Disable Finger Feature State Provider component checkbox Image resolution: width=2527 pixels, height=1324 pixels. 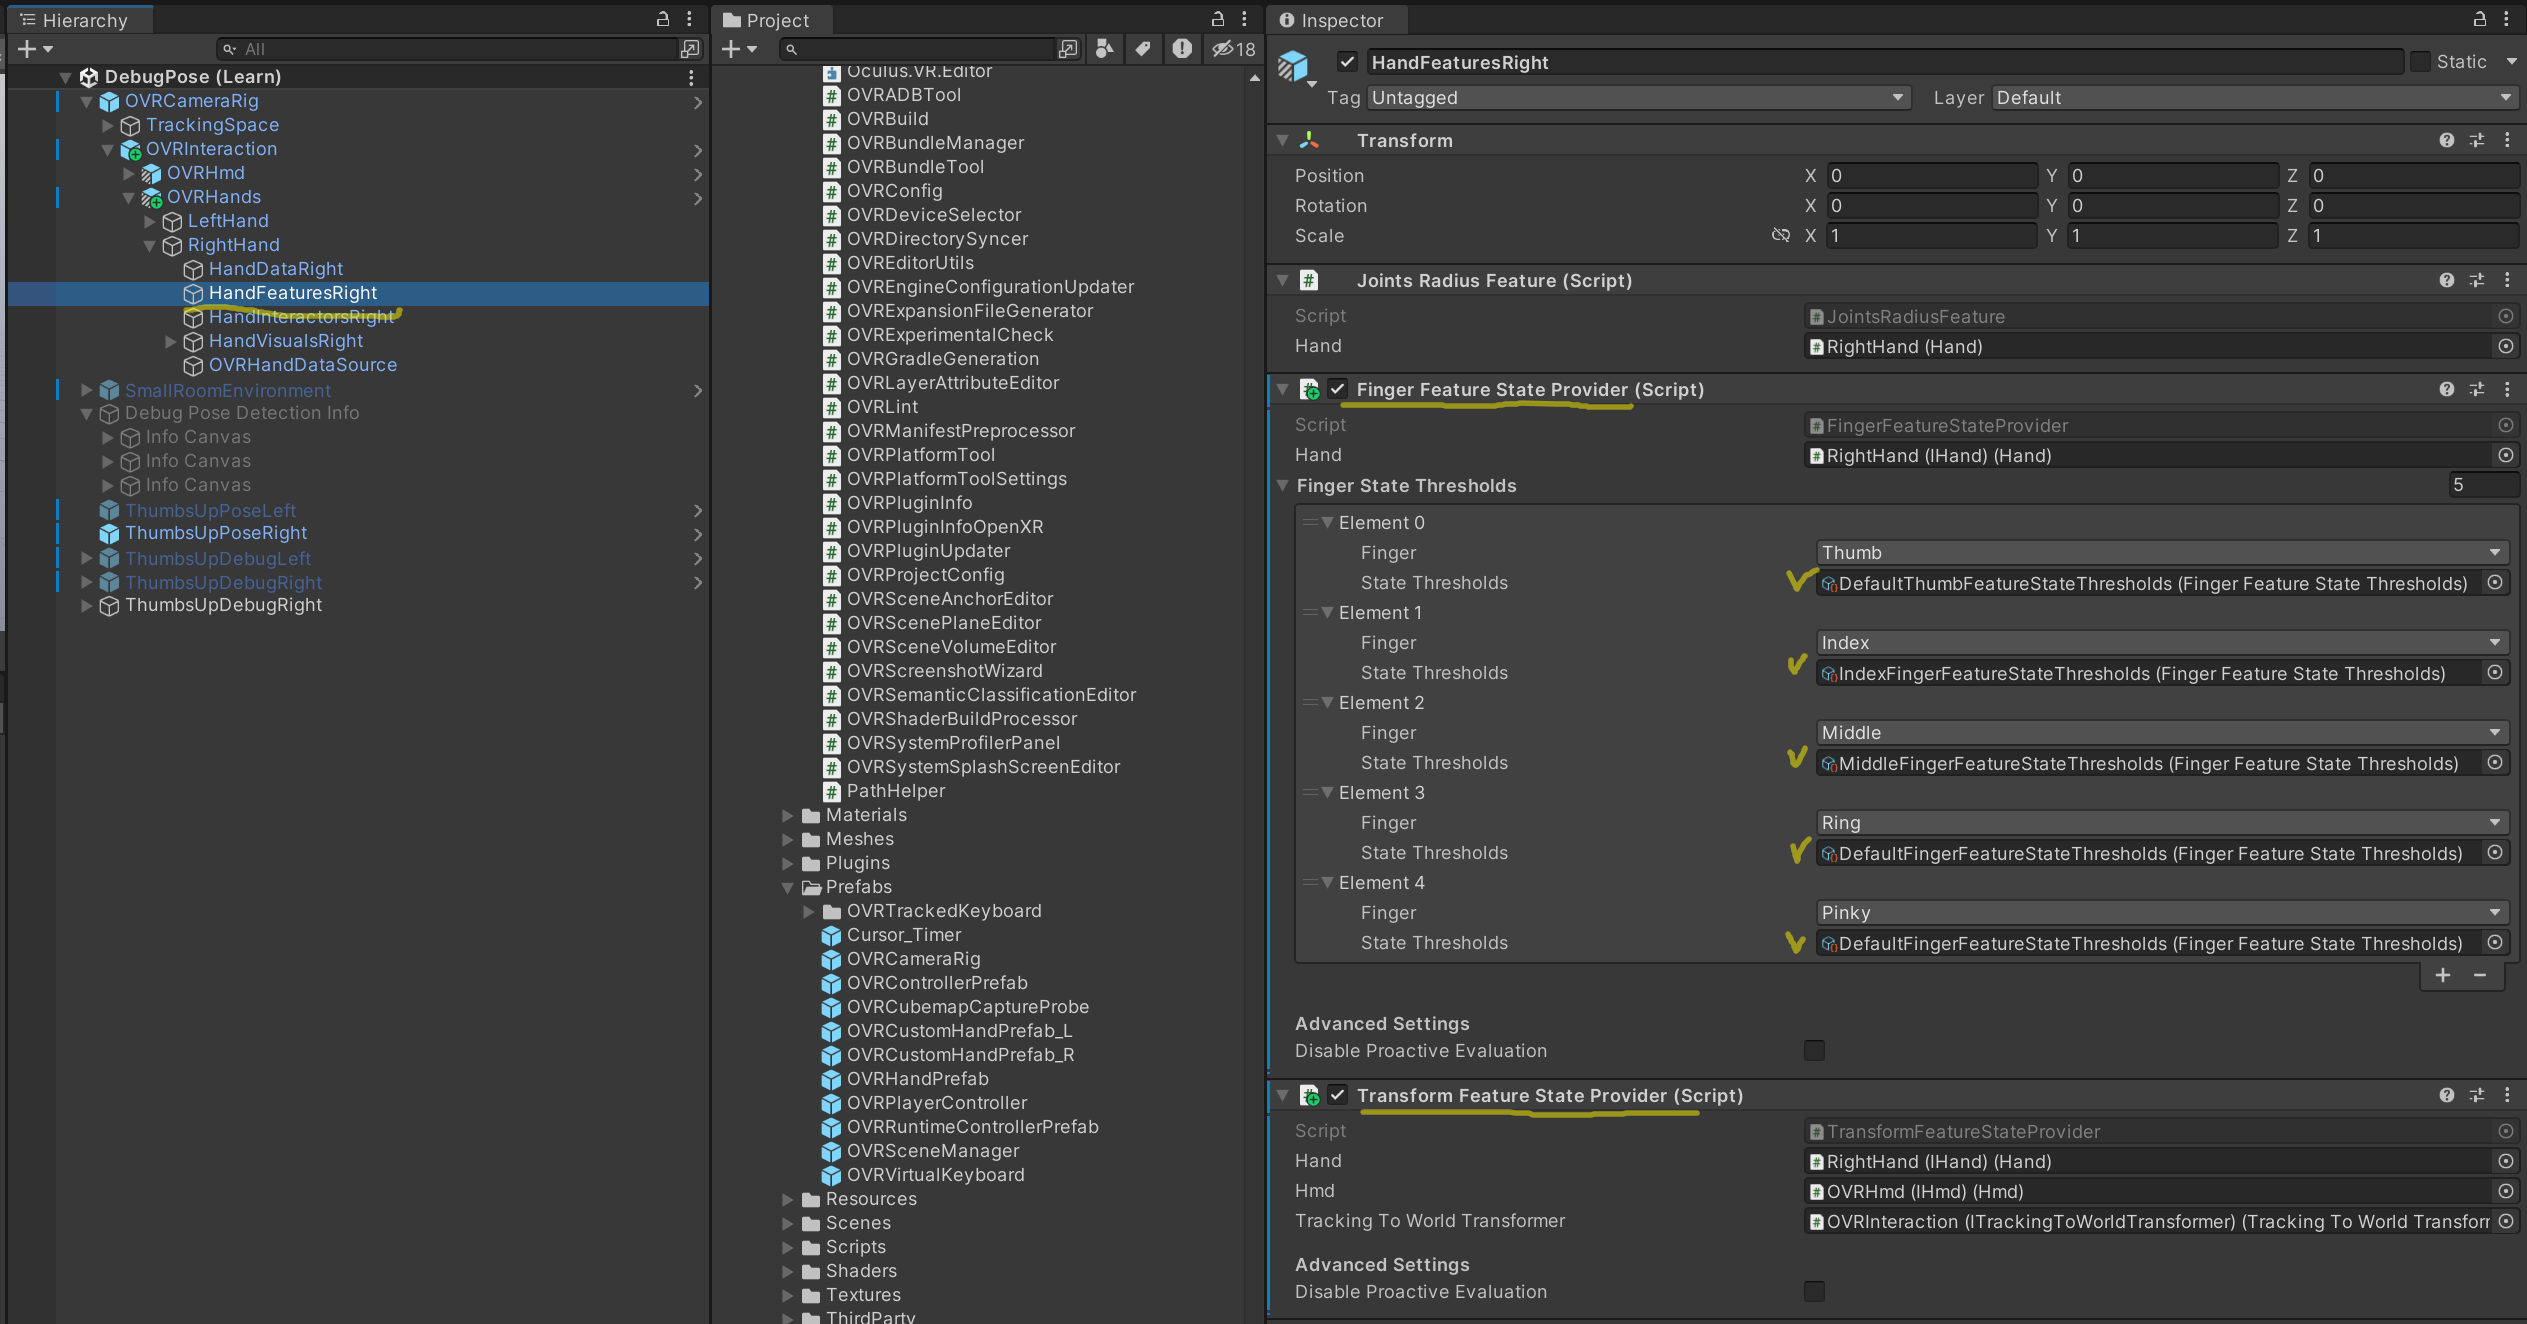coord(1337,390)
